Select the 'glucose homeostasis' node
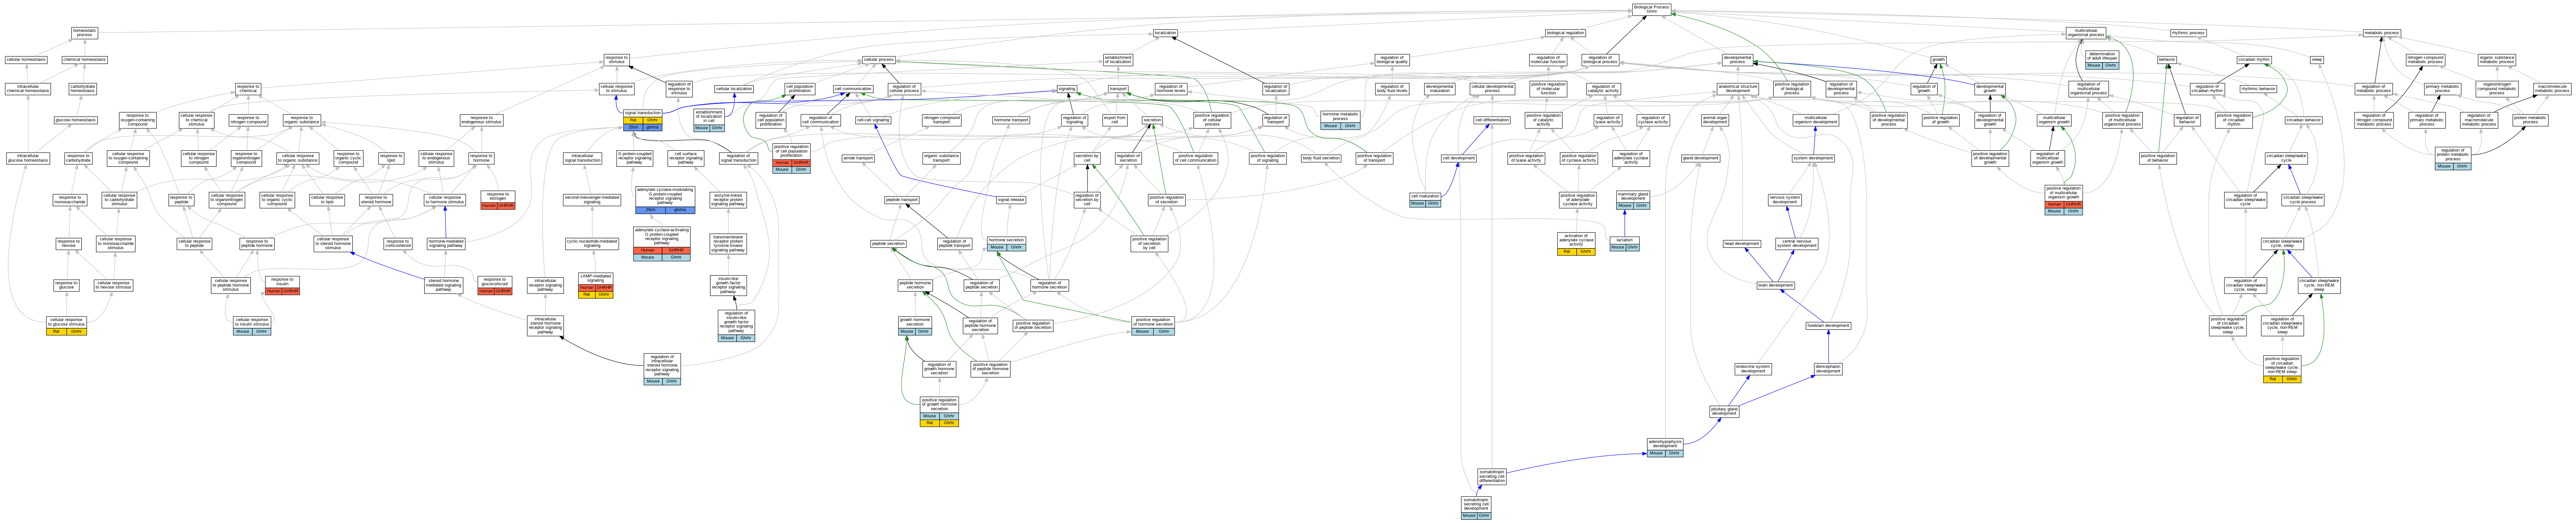This screenshot has width=2576, height=523. 76,120
